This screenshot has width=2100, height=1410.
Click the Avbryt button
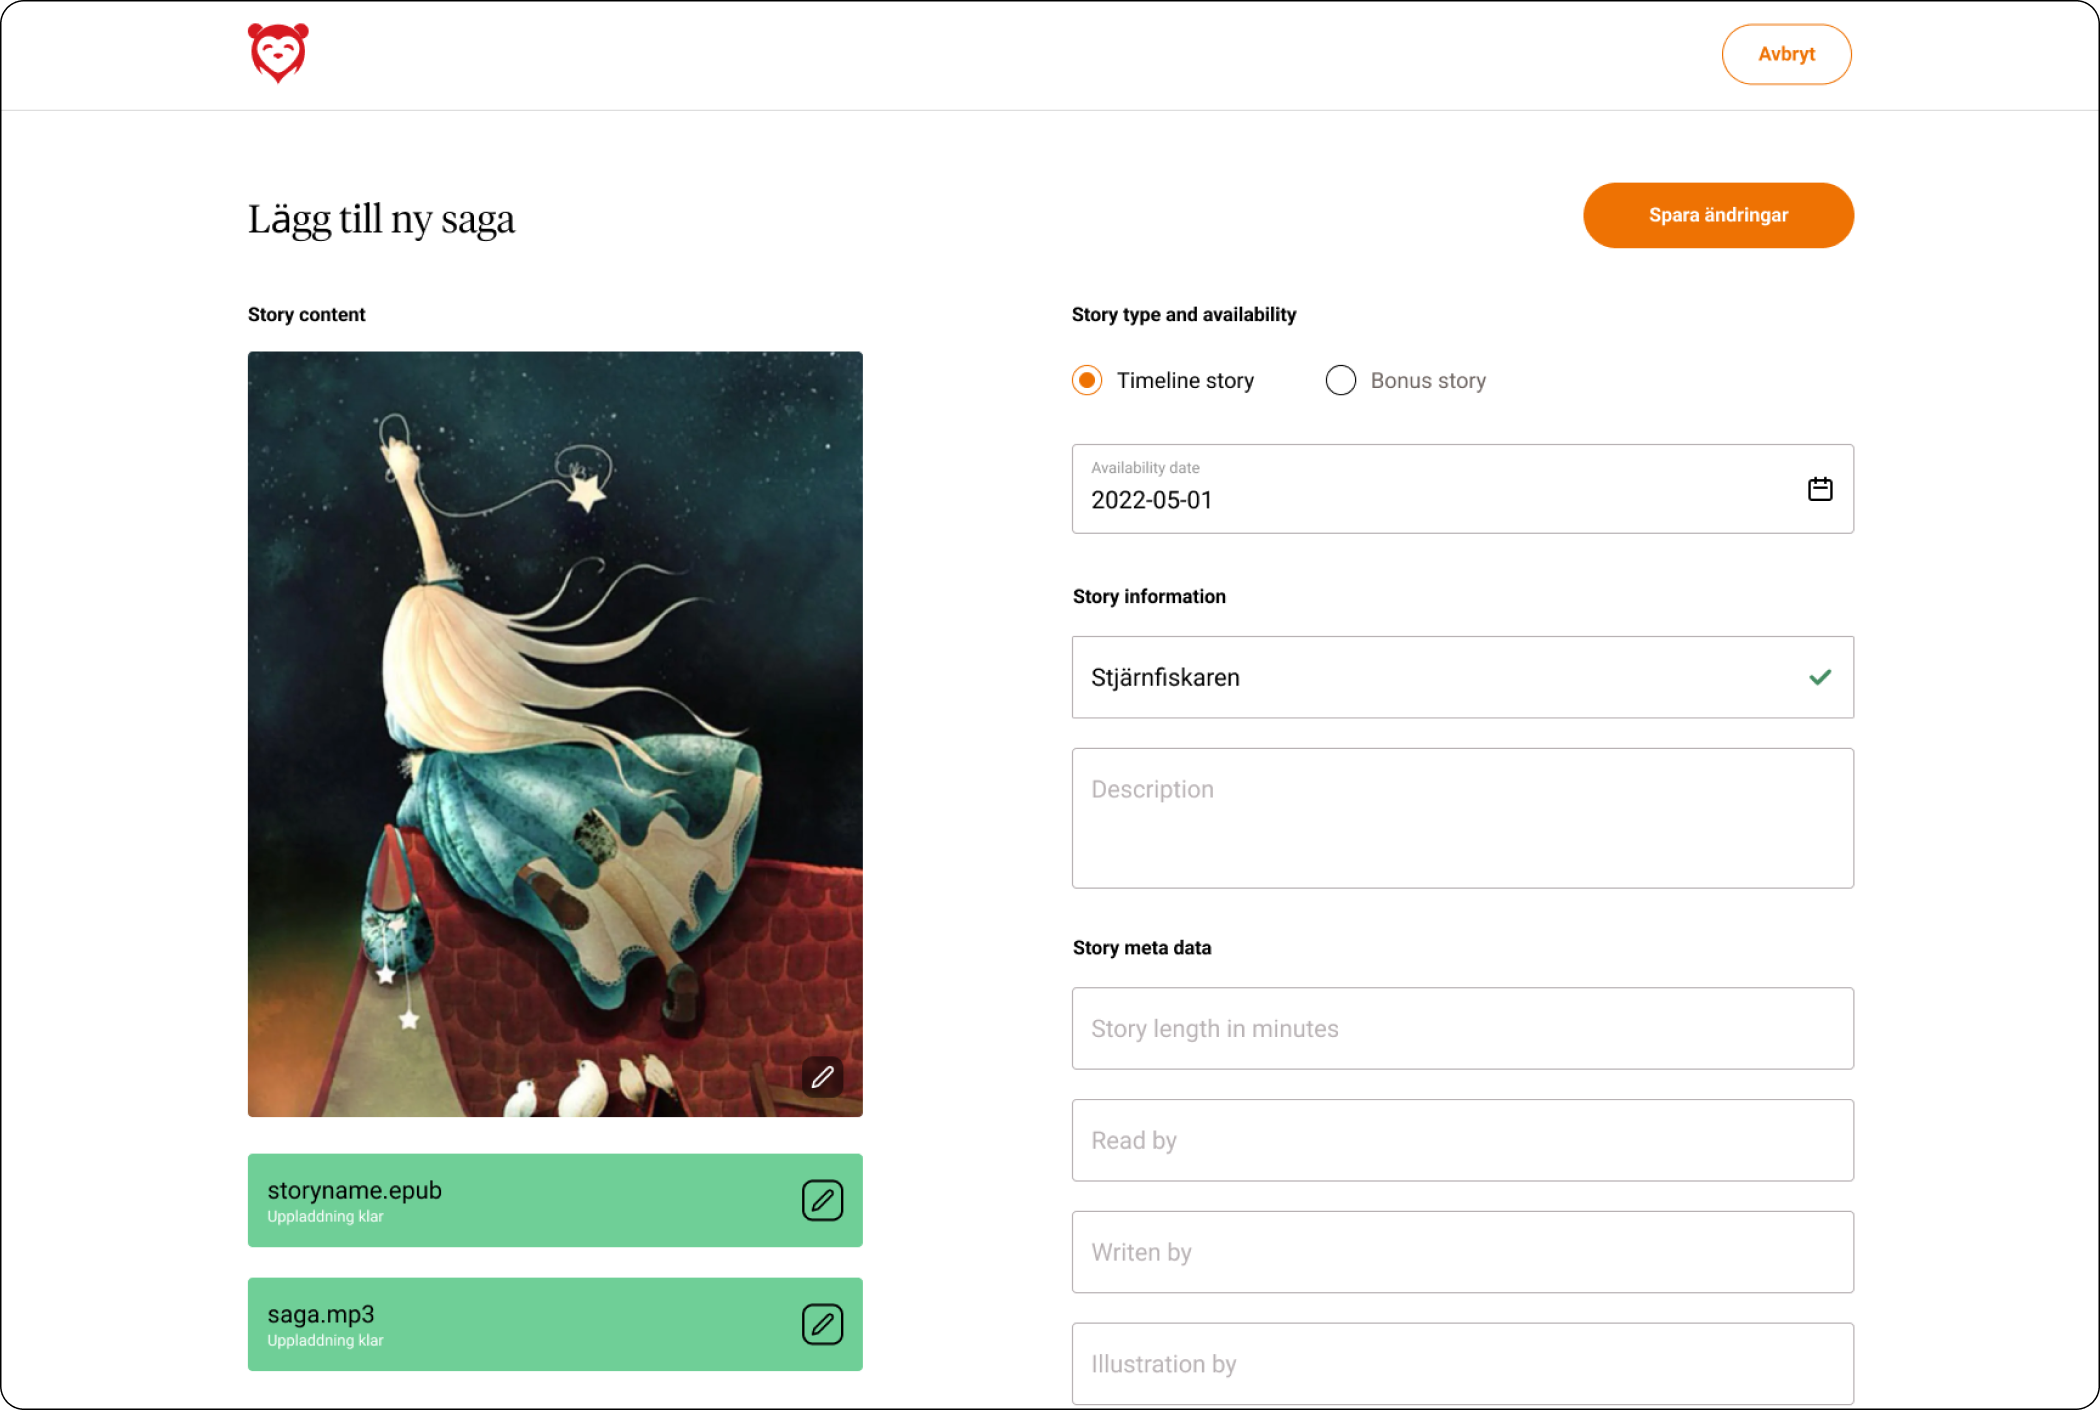(1786, 54)
